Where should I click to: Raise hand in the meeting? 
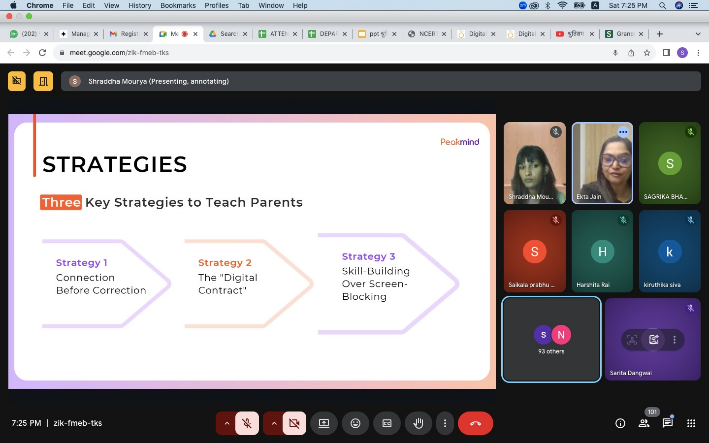419,423
